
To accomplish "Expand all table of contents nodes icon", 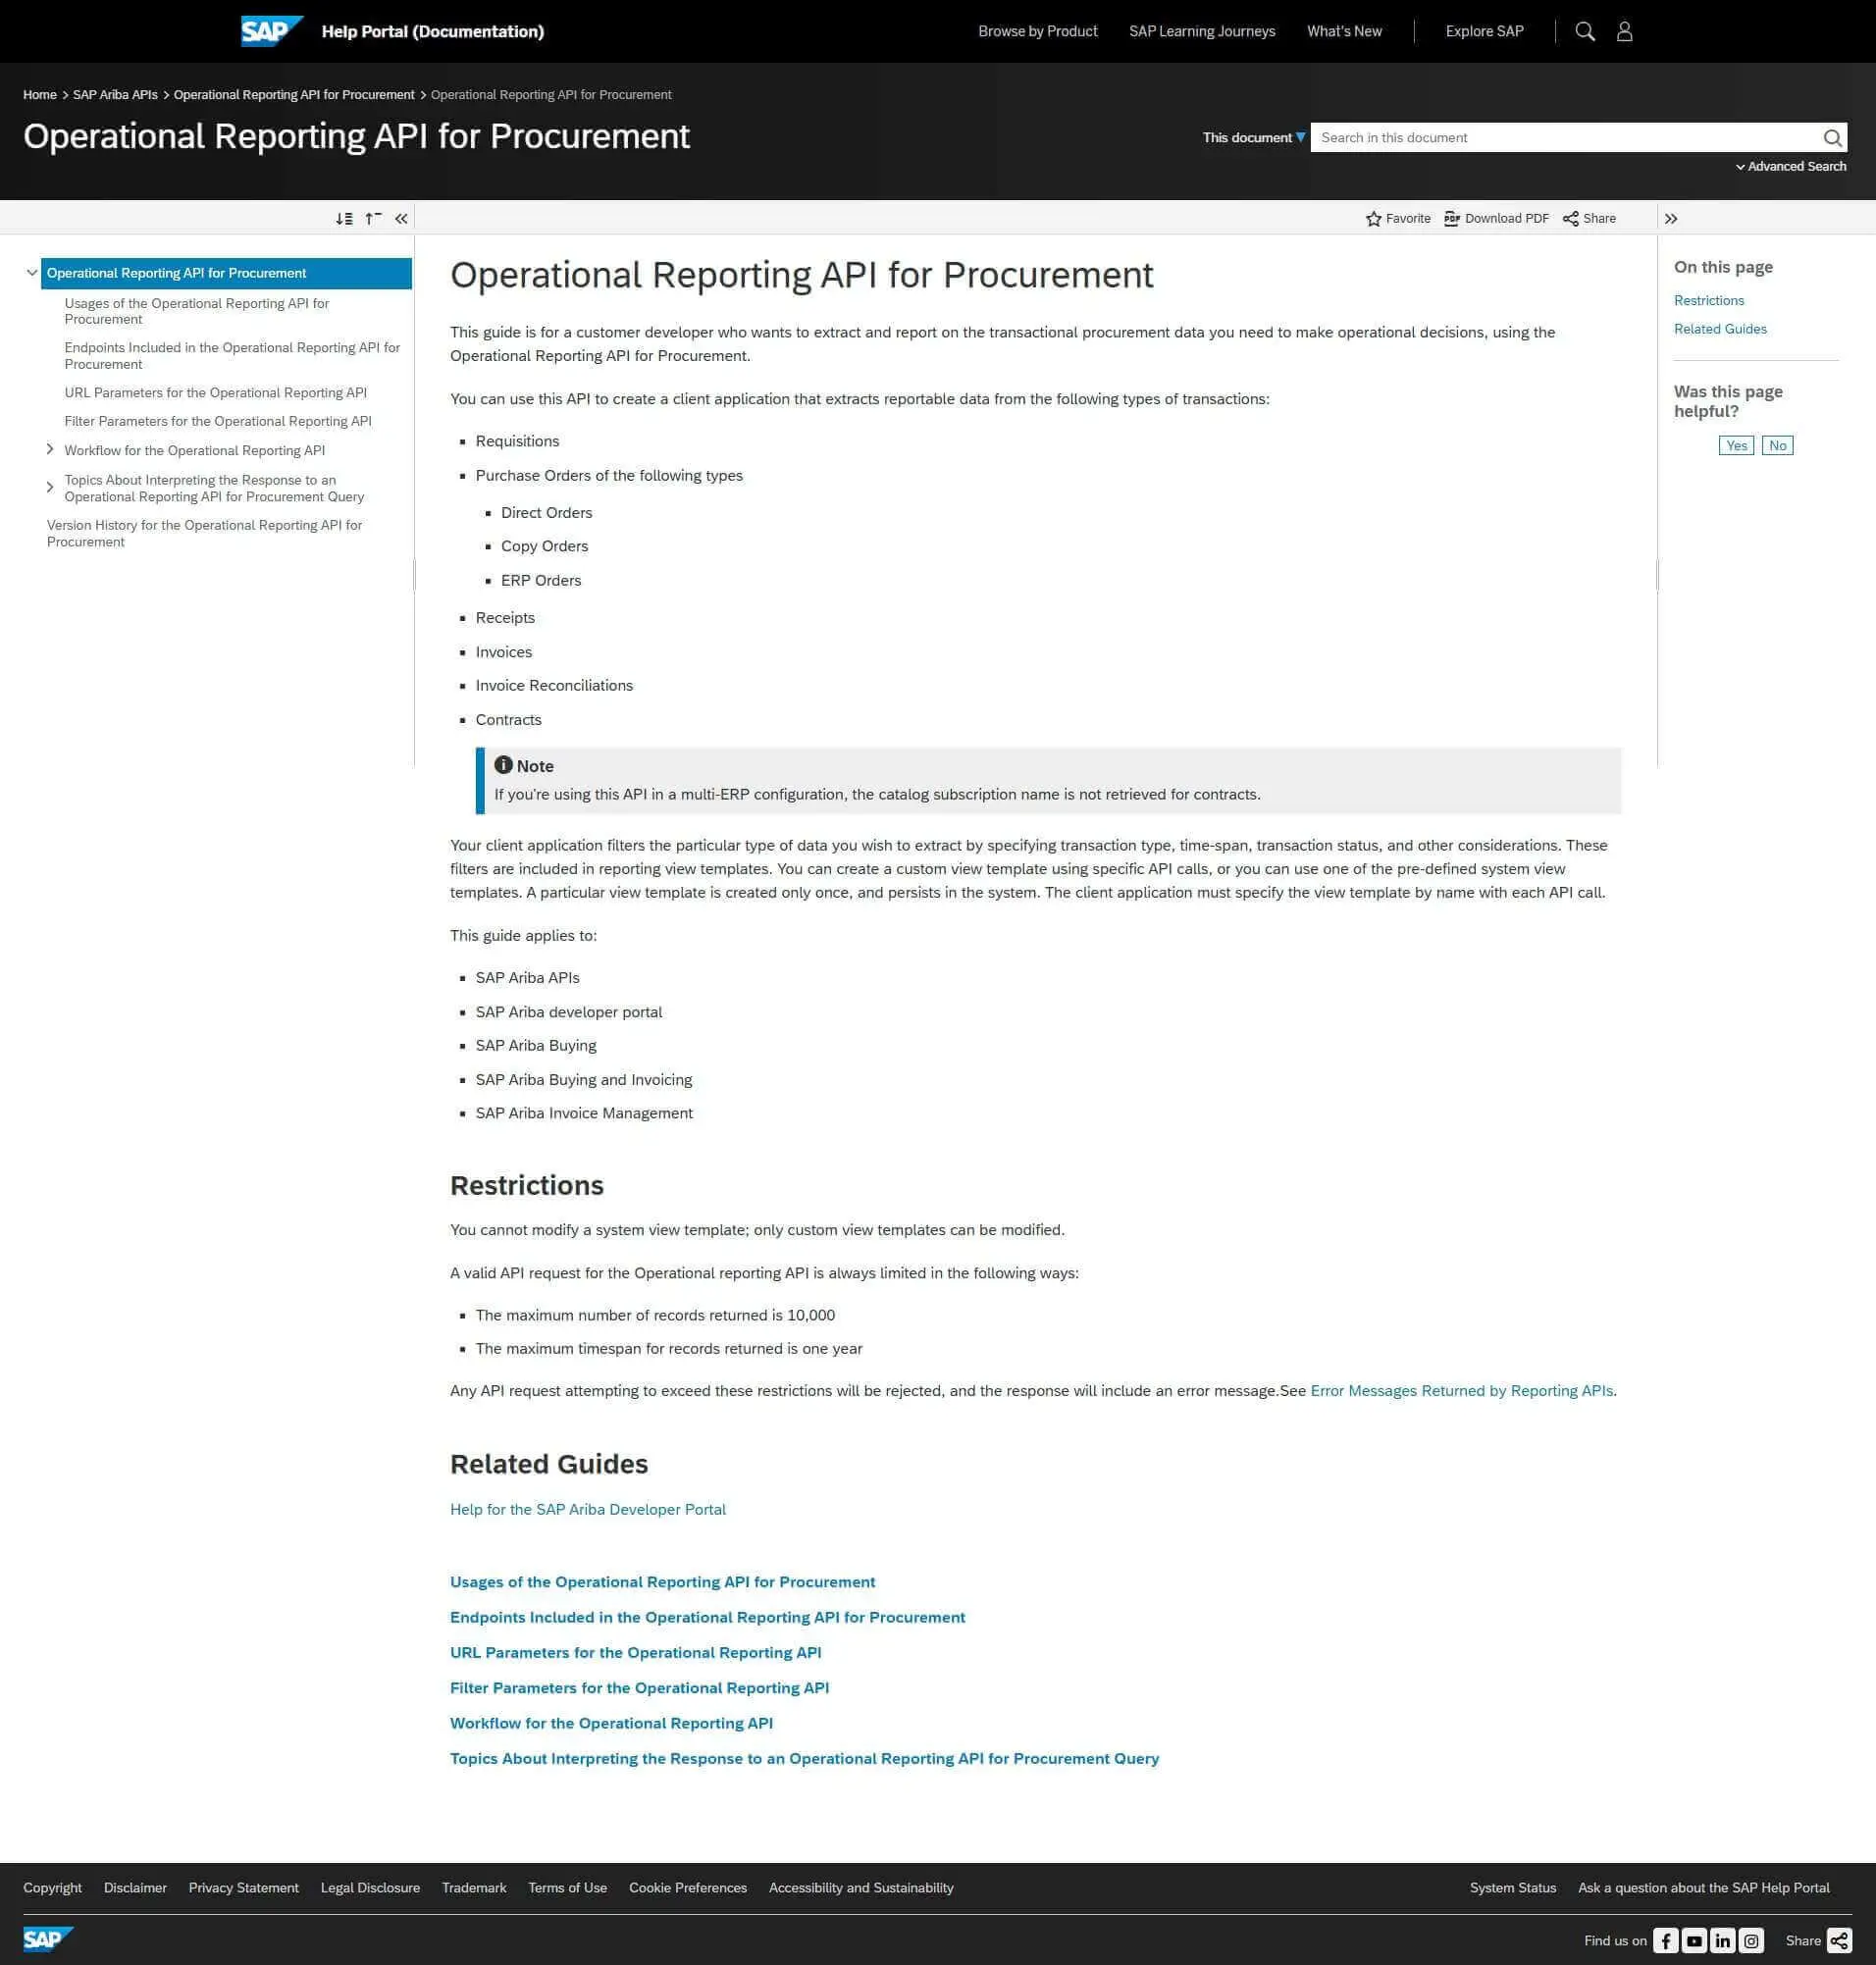I will pos(344,218).
